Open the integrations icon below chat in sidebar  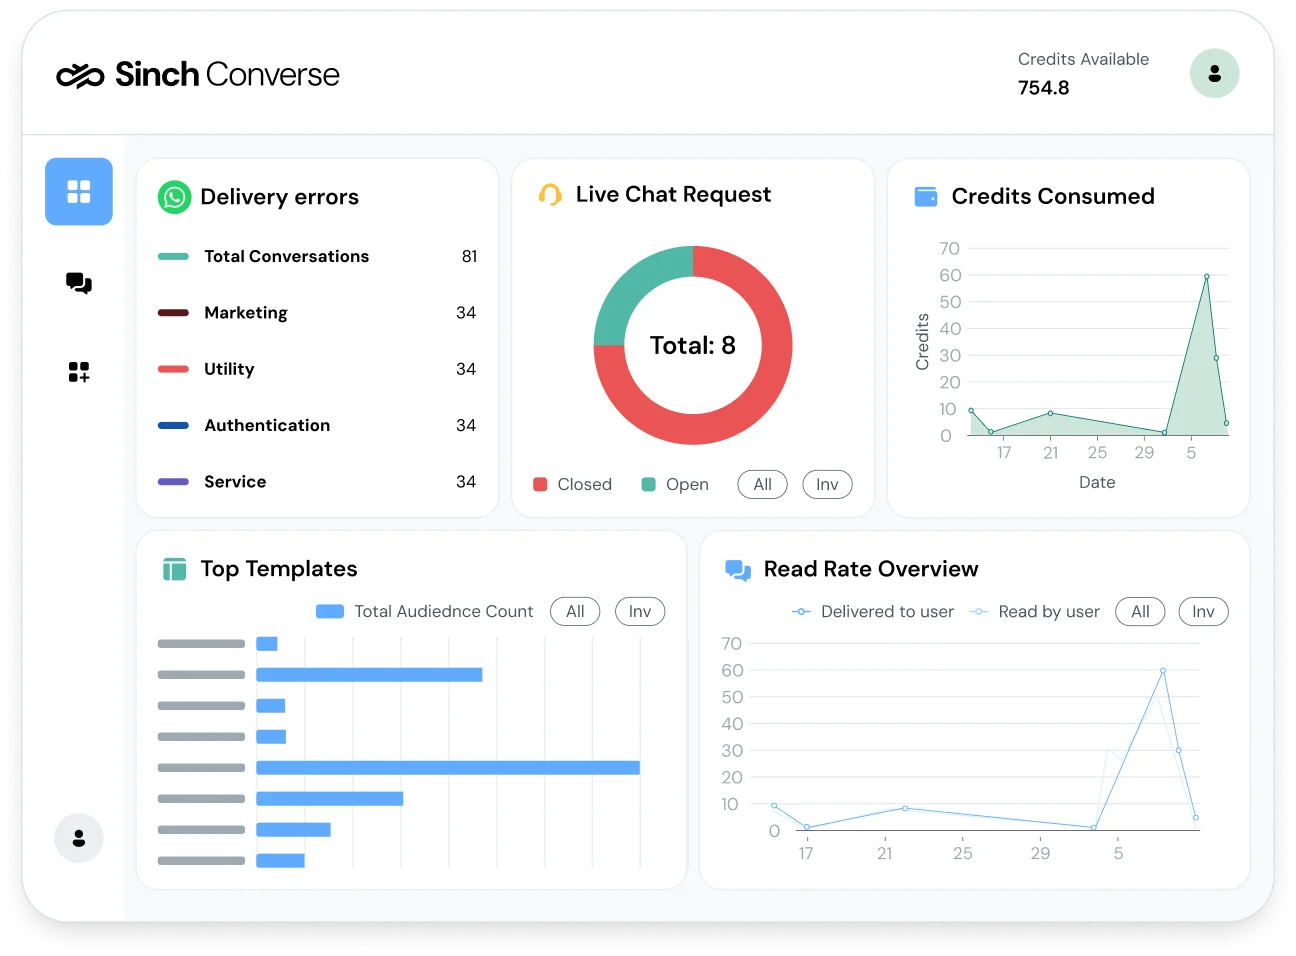coord(78,371)
